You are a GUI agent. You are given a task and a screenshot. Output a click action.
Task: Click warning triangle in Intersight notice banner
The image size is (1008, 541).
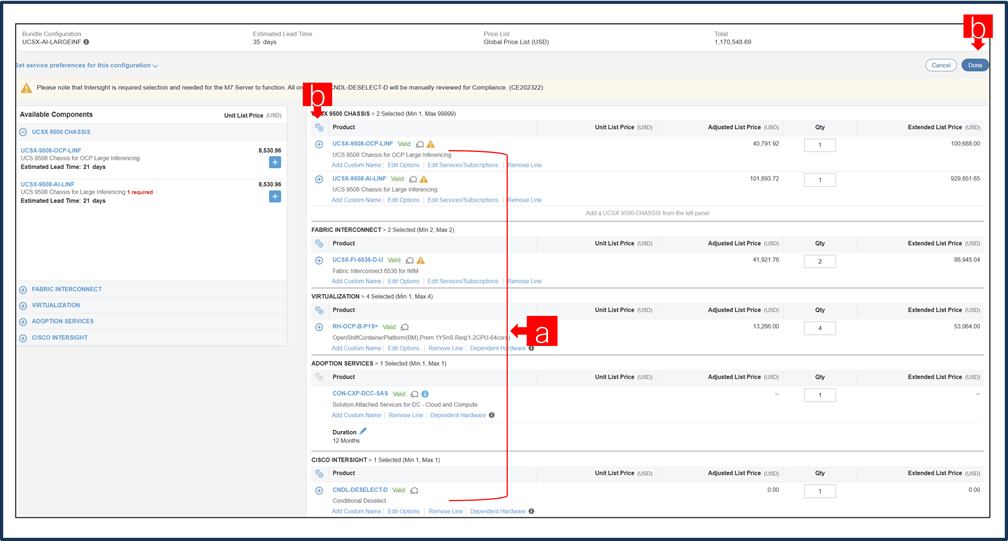[x=26, y=88]
